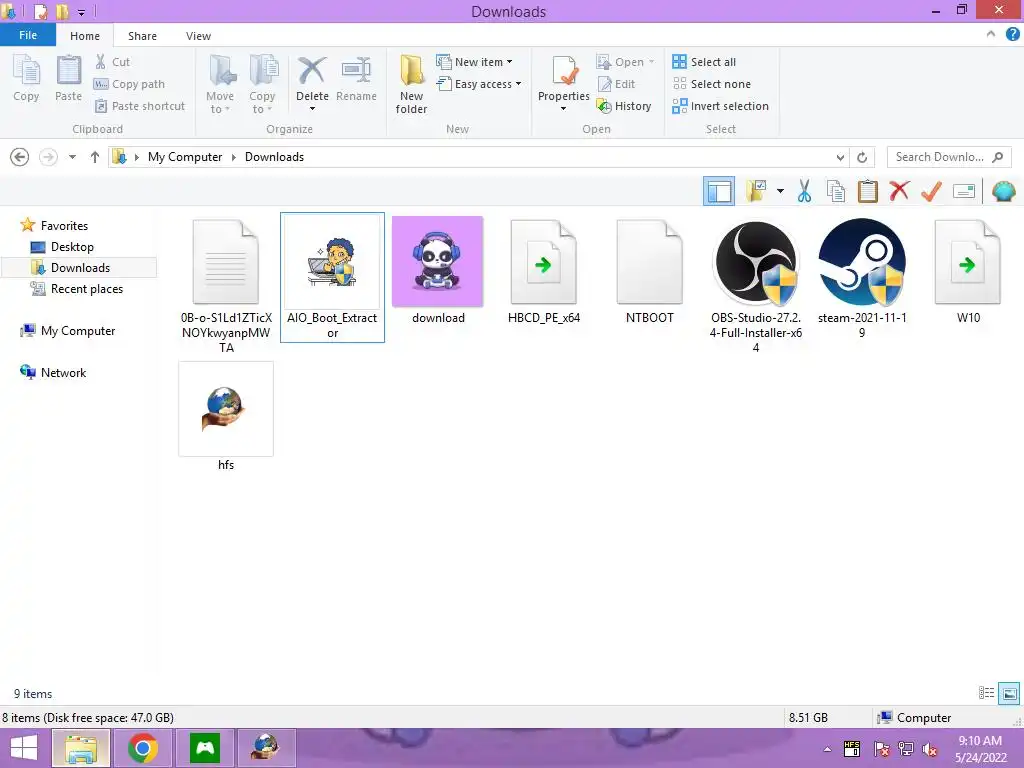
Task: Collapse the ribbon with the chevron
Action: click(x=991, y=35)
